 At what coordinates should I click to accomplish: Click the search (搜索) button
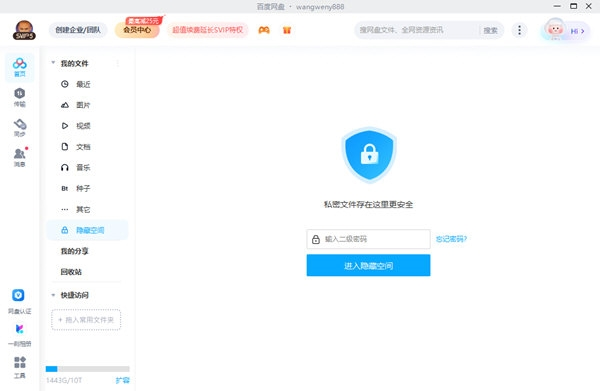(x=491, y=30)
